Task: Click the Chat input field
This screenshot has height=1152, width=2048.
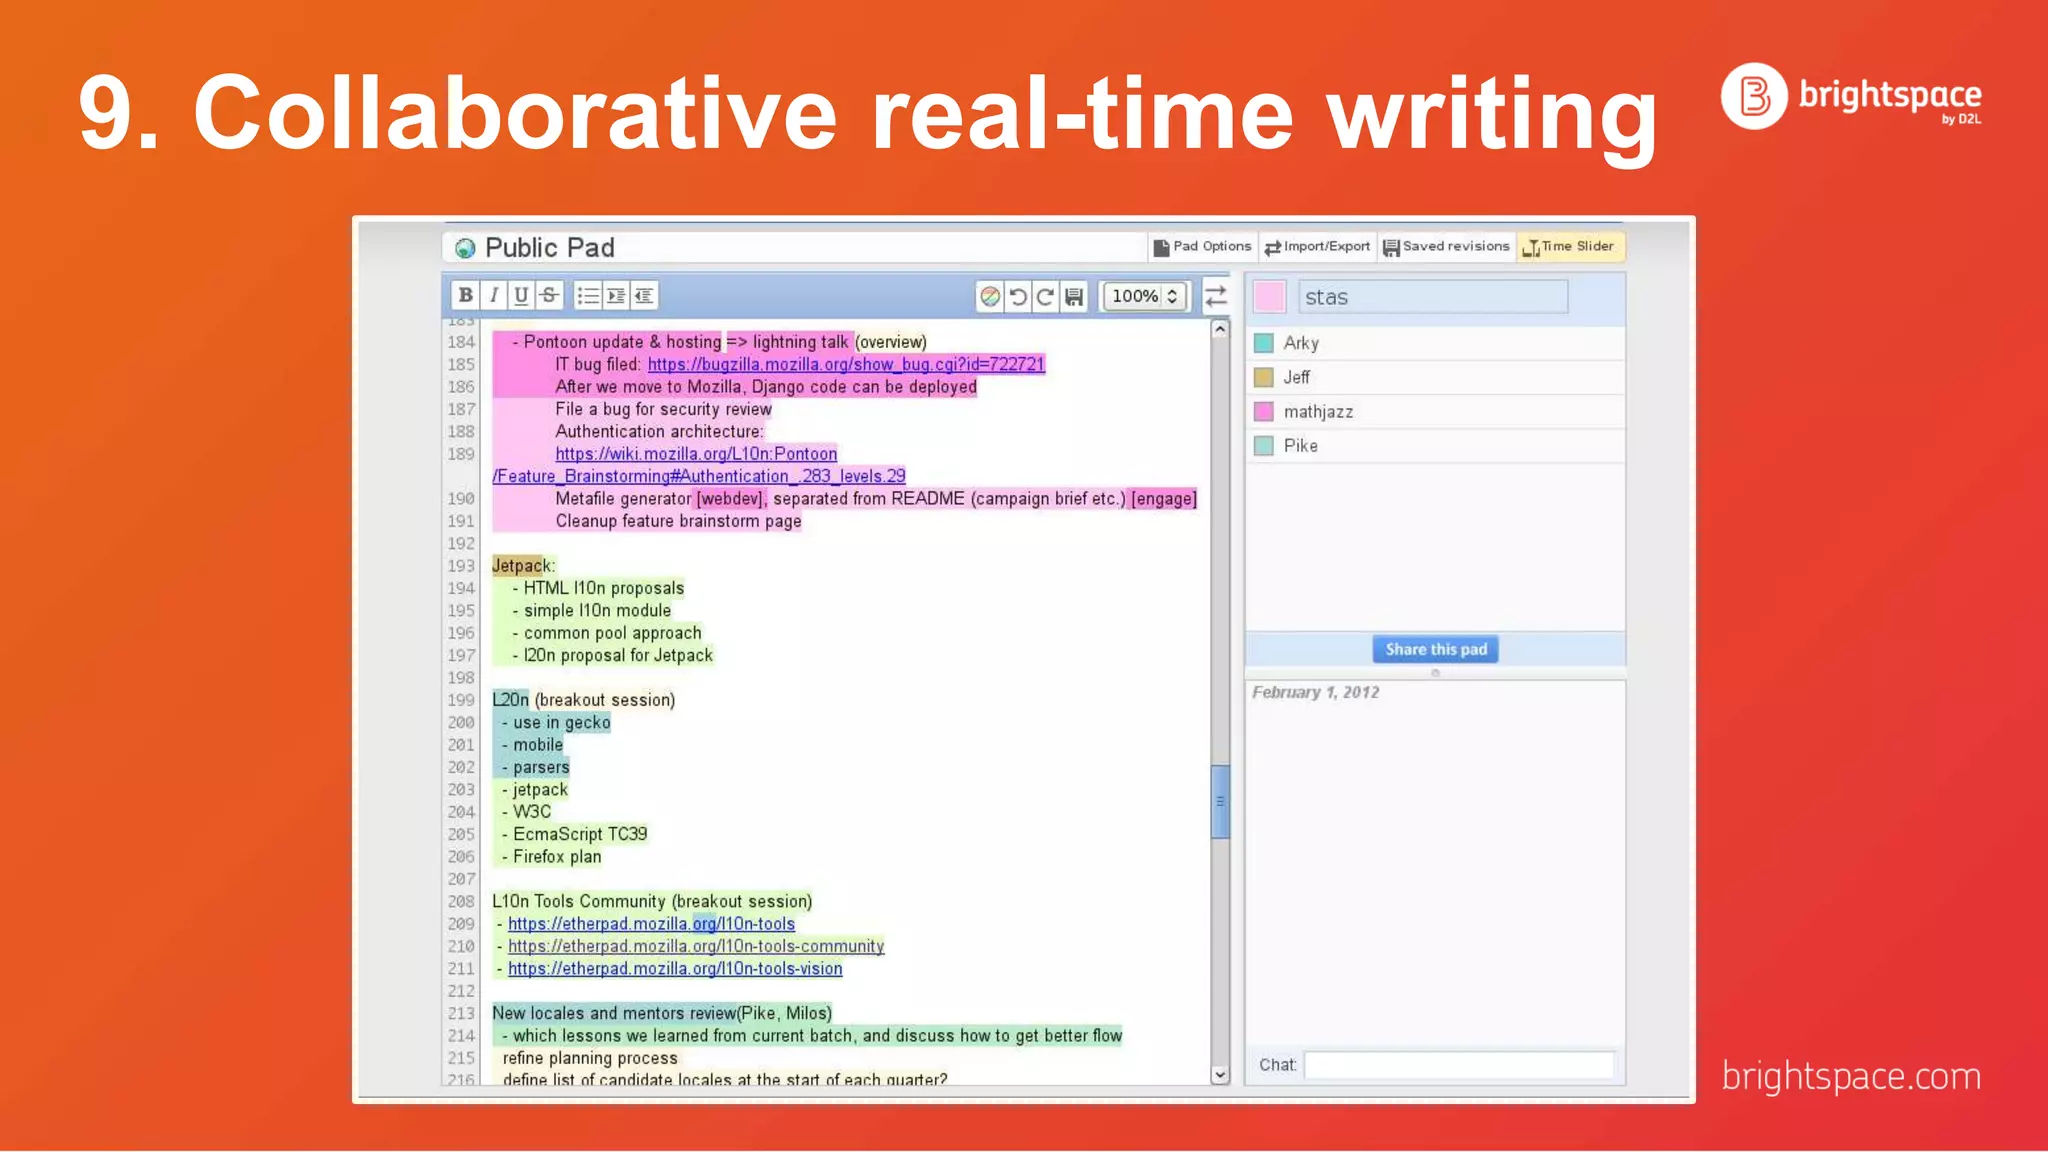Action: [x=1459, y=1065]
